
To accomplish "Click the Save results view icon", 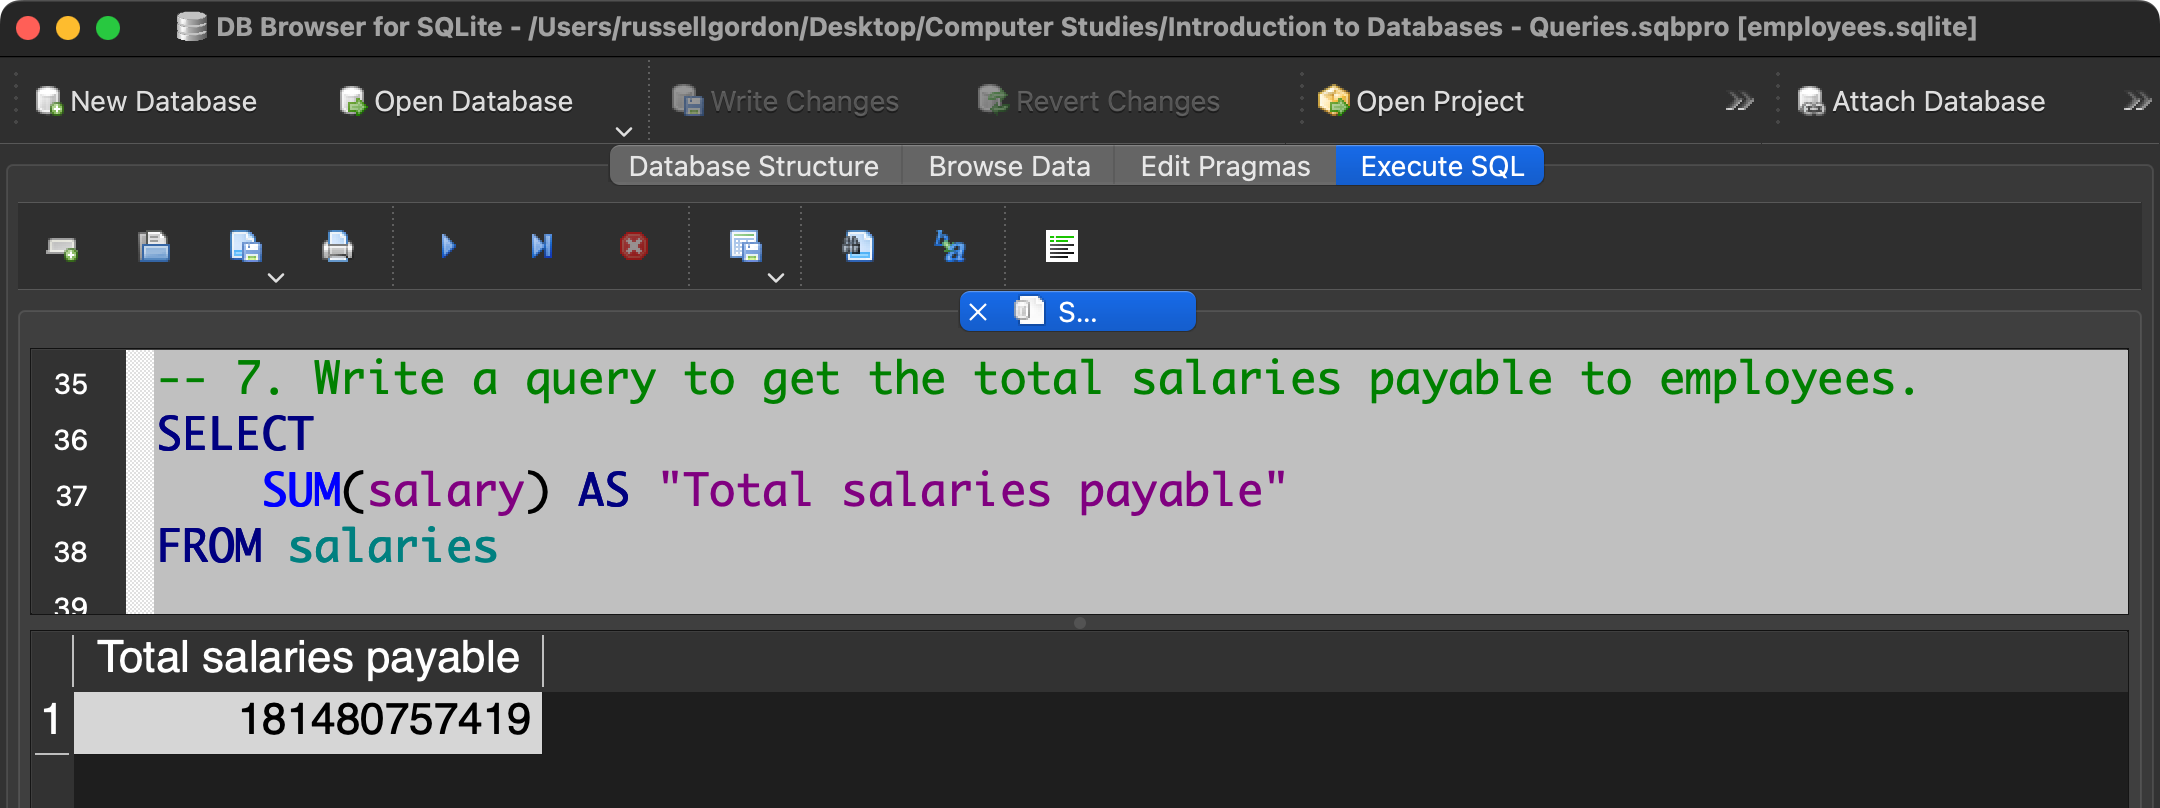I will pos(745,246).
